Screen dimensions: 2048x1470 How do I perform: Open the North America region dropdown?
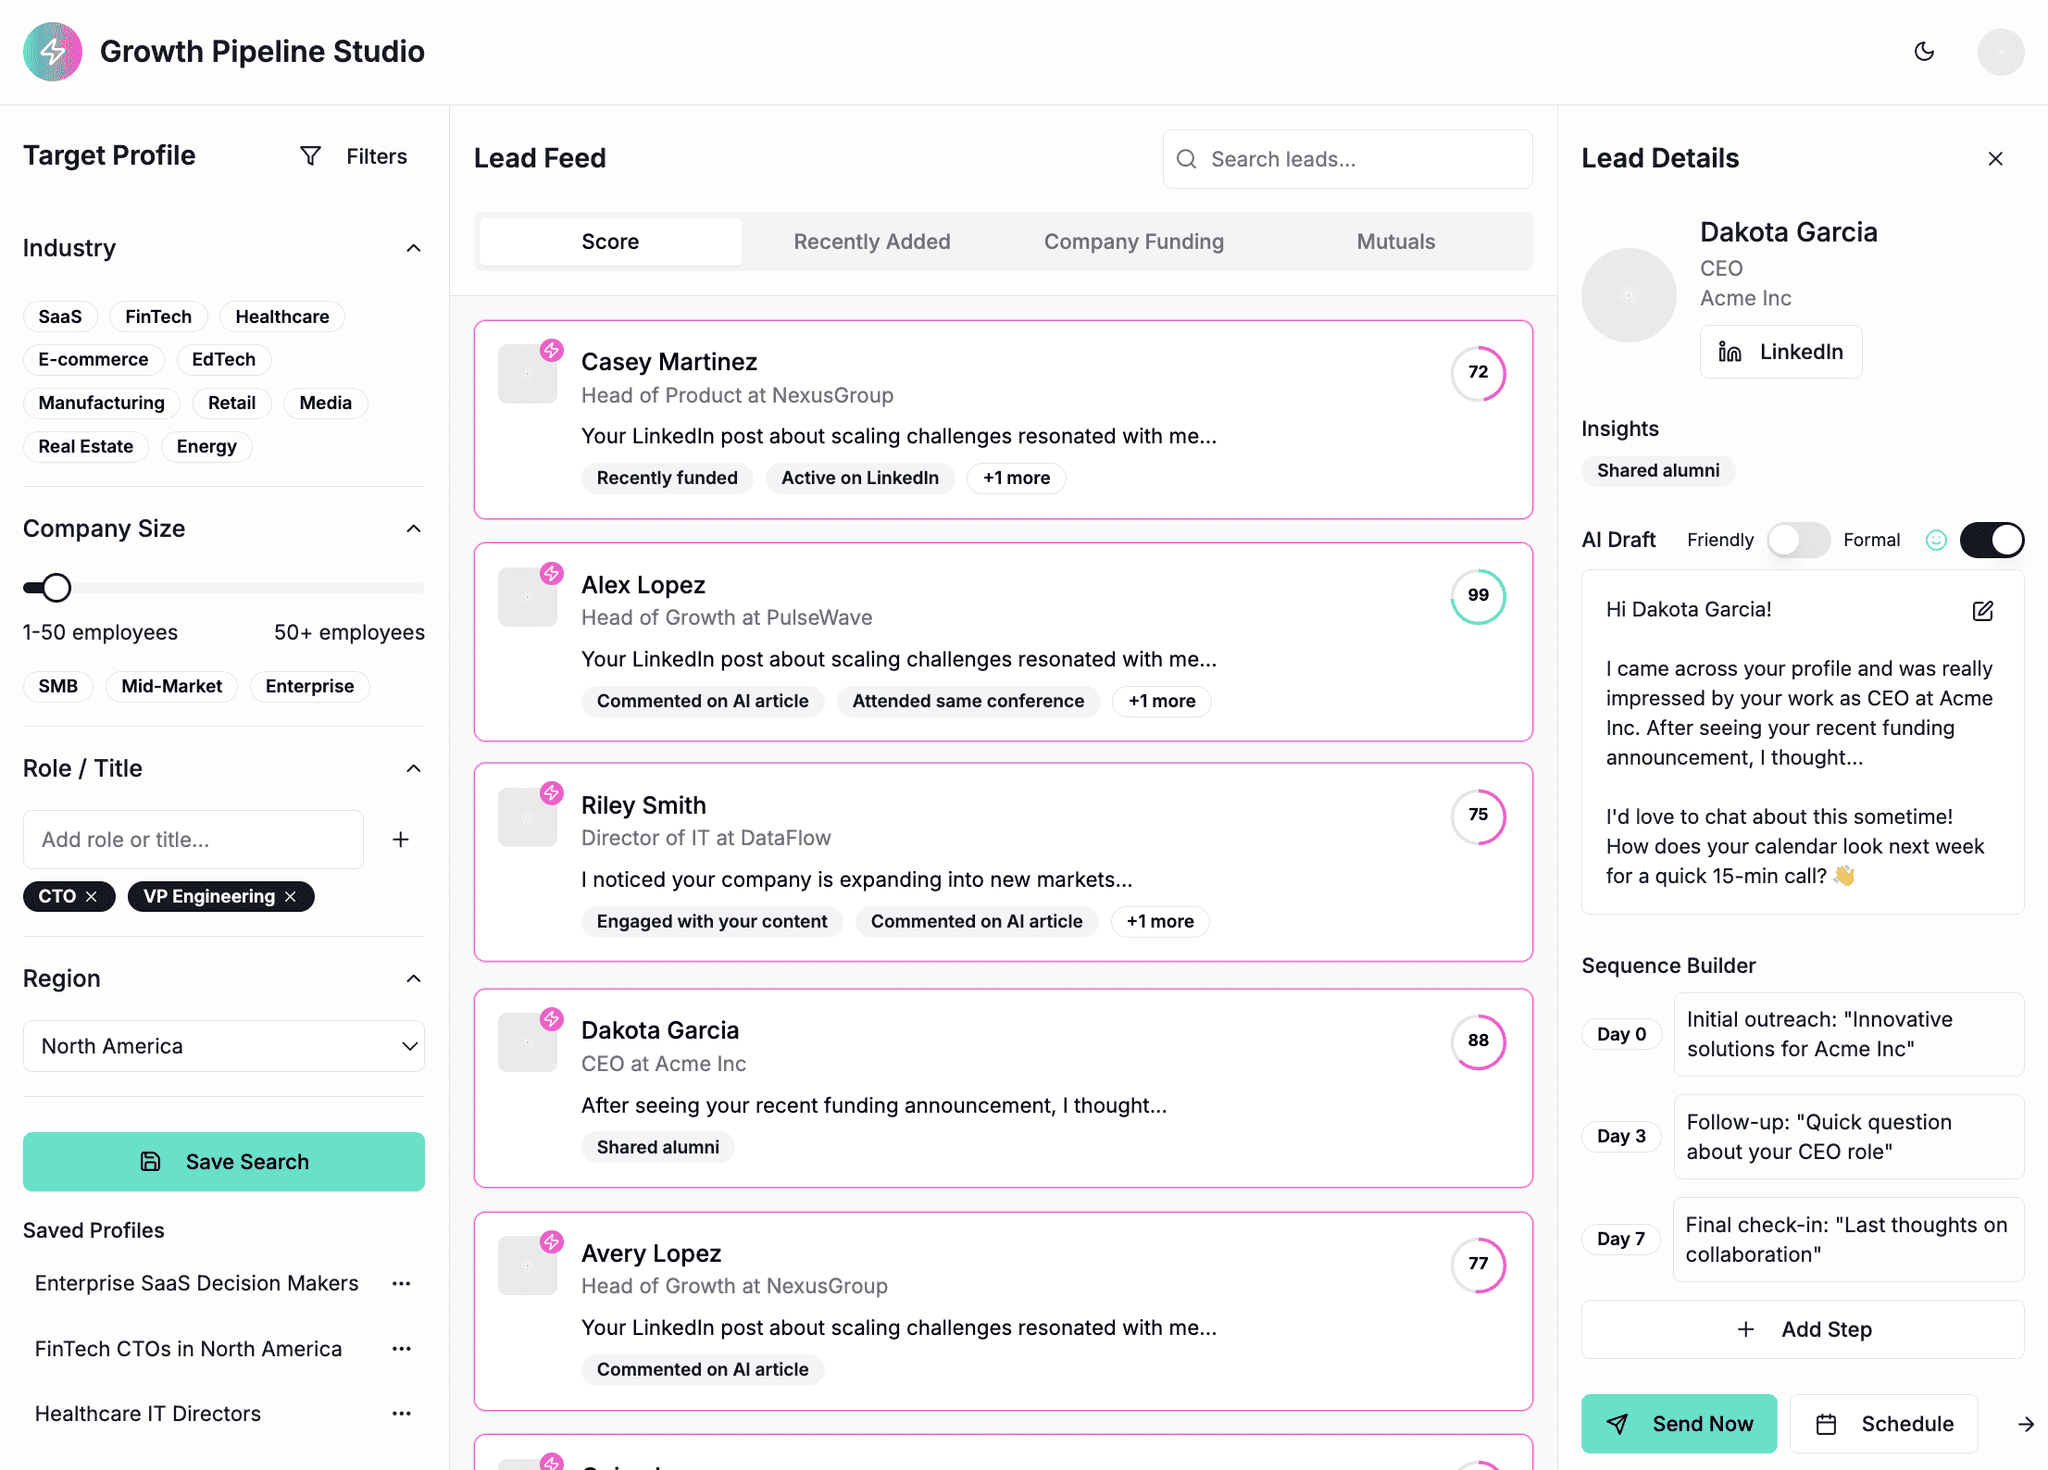coord(223,1046)
